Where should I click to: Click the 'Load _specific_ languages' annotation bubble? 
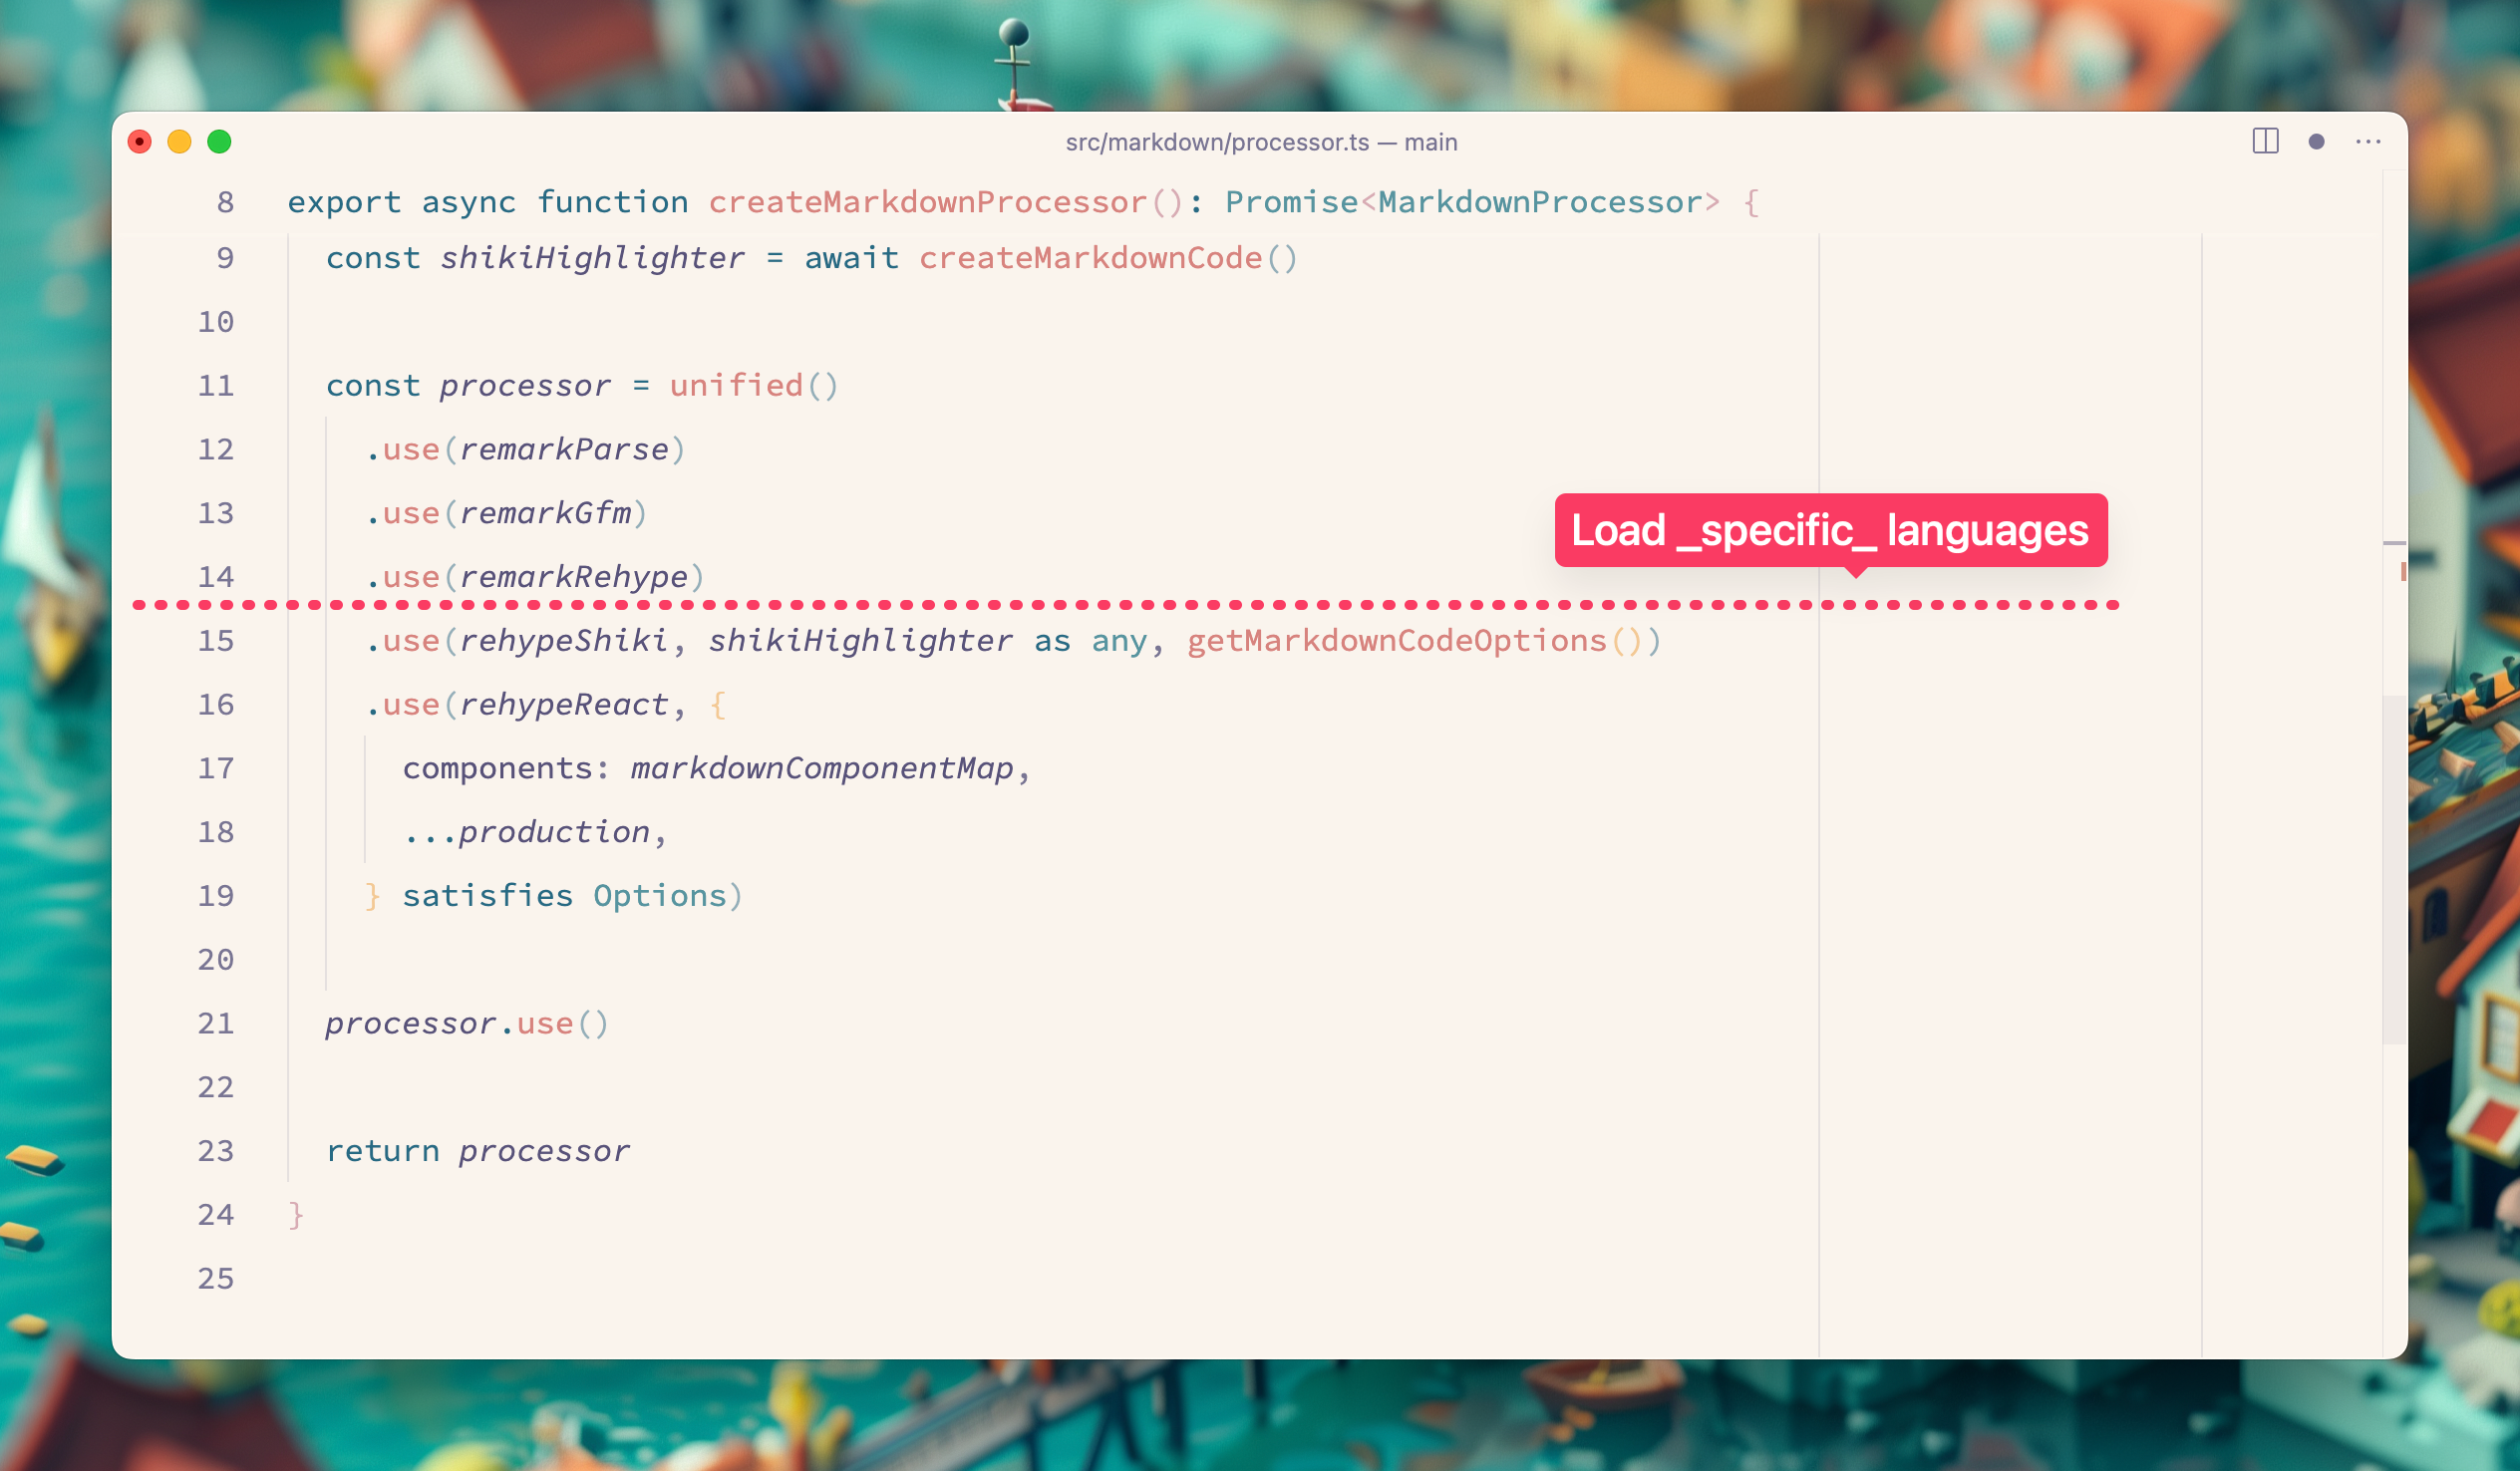(x=1830, y=530)
